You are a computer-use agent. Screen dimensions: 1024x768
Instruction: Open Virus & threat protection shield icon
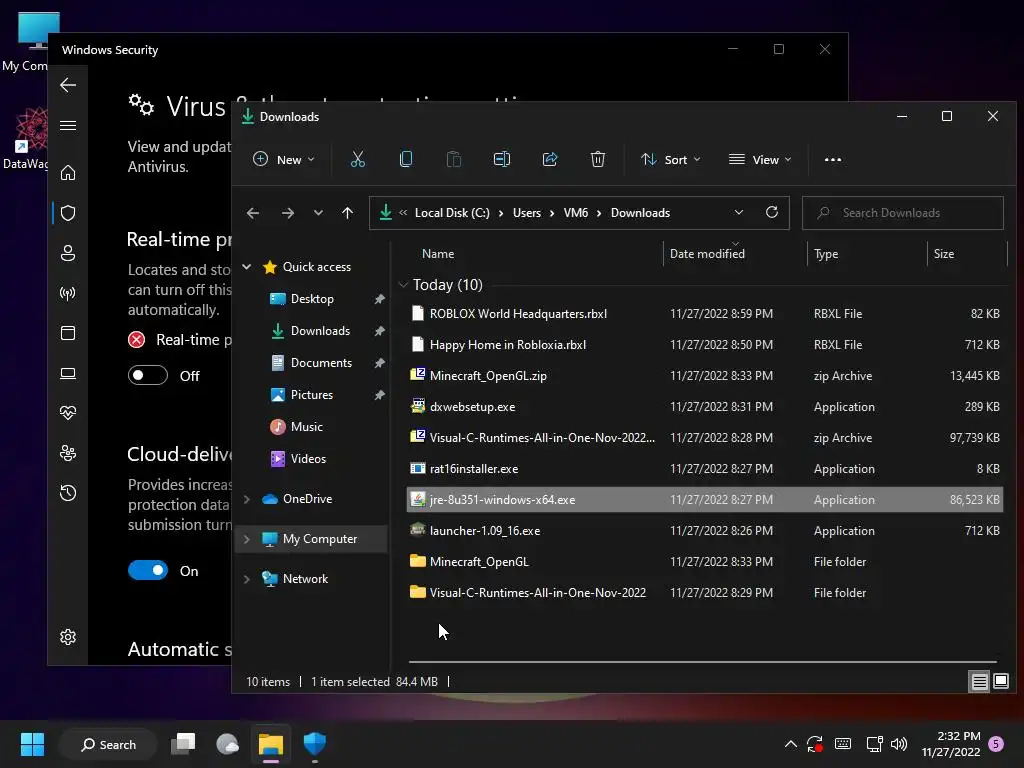pyautogui.click(x=68, y=213)
